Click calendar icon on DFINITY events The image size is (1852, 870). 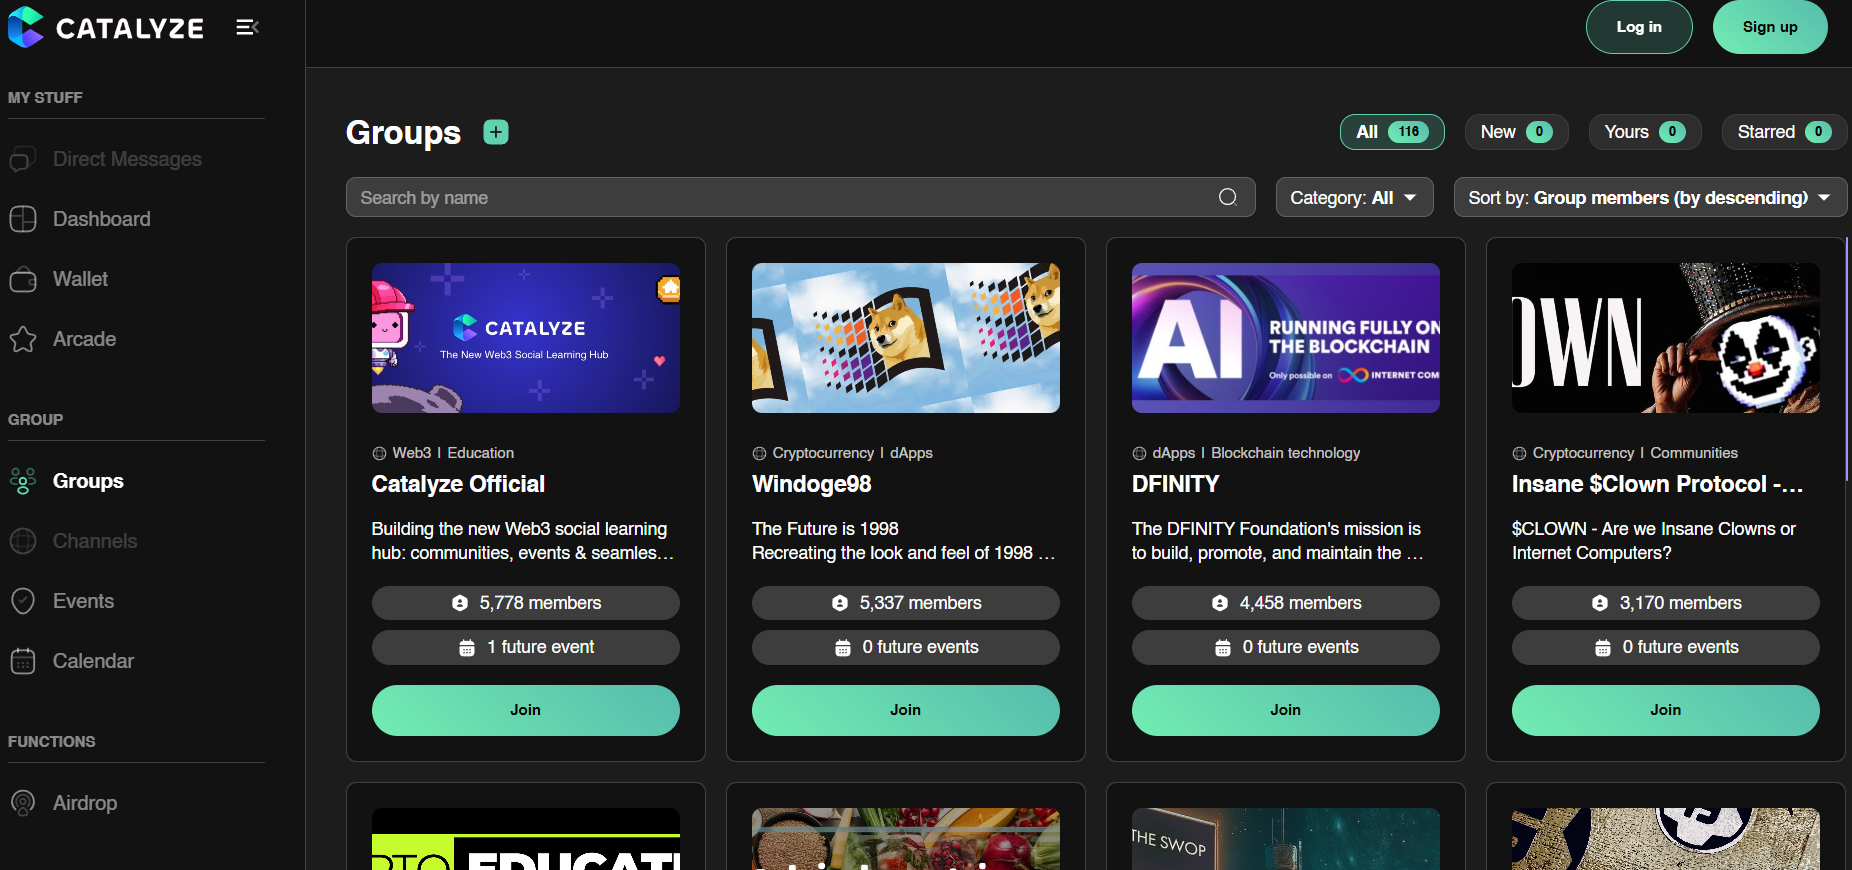1223,647
